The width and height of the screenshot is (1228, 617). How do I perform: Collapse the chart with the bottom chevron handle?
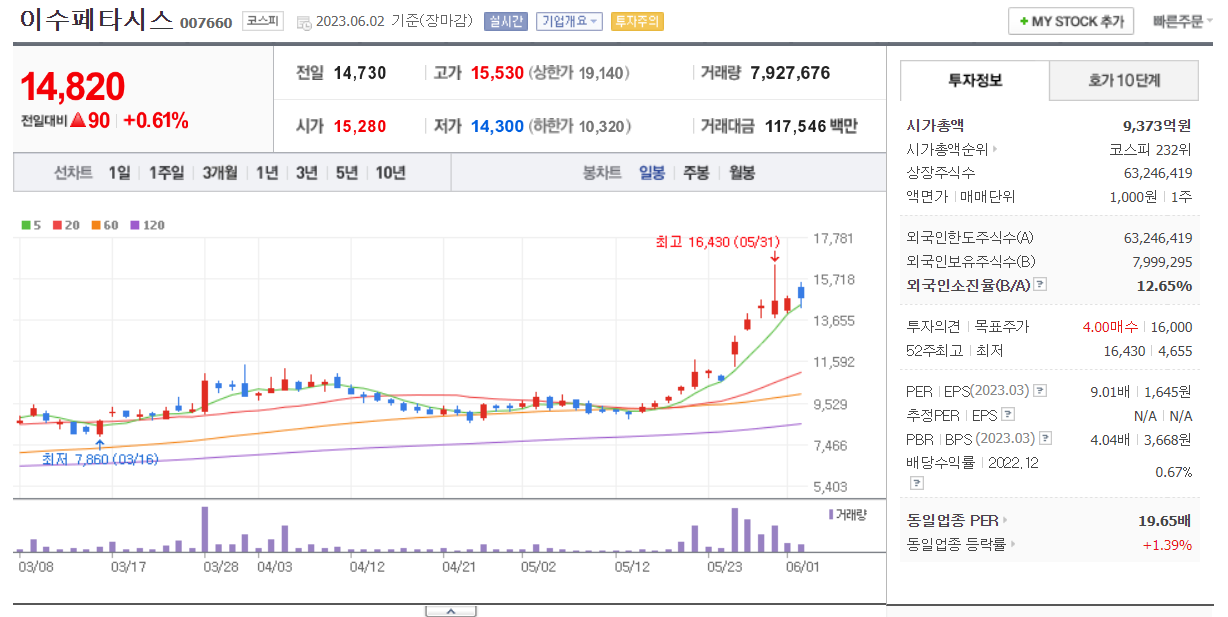[450, 611]
